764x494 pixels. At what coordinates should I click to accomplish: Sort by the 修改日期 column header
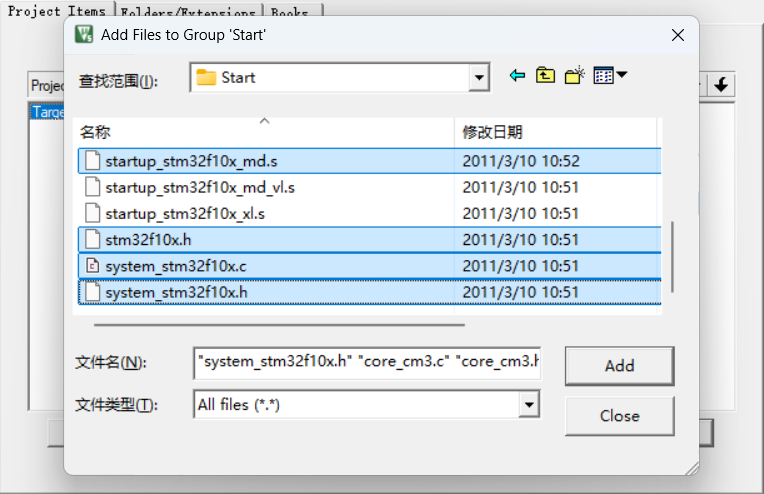(555, 132)
